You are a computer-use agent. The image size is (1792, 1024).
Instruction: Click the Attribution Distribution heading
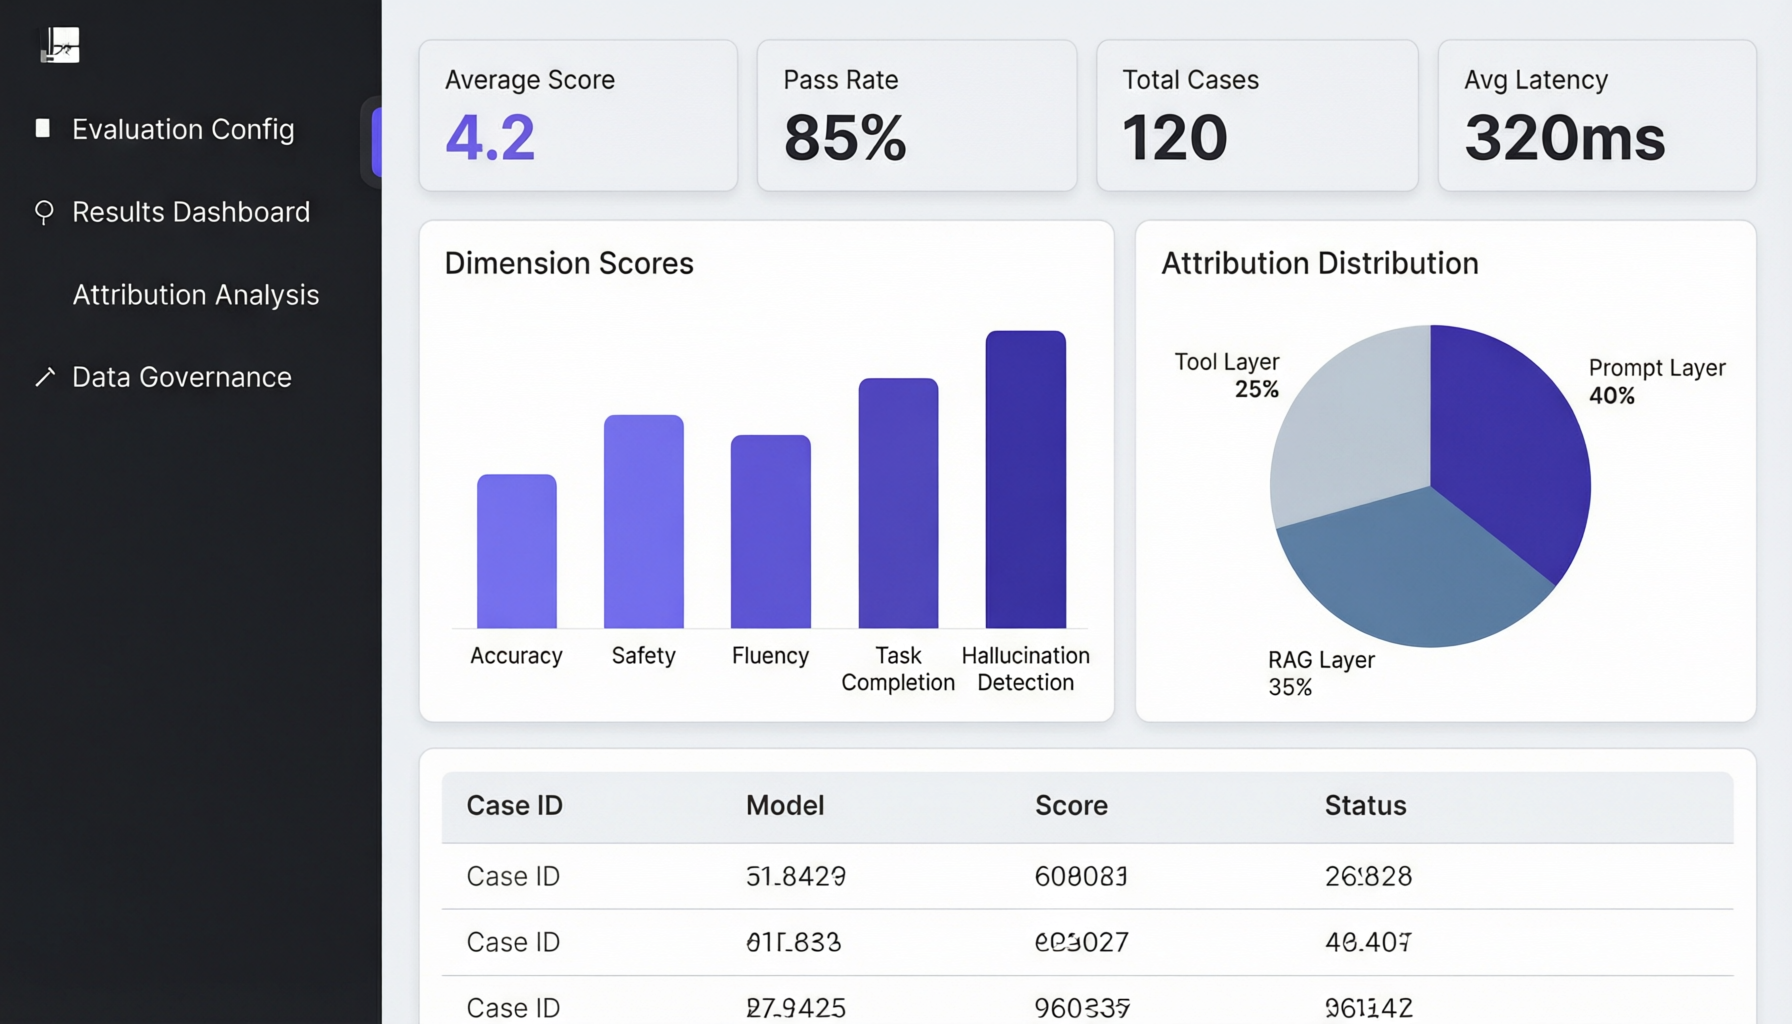tap(1320, 263)
